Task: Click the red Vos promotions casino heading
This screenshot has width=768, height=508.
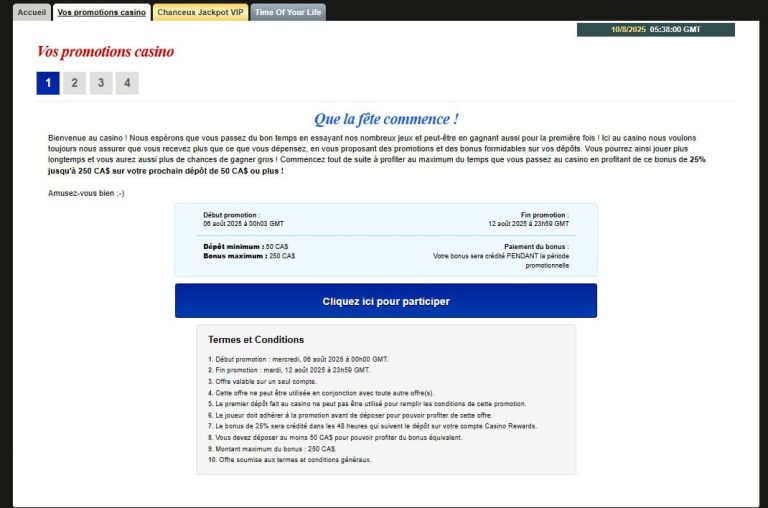Action: tap(105, 52)
